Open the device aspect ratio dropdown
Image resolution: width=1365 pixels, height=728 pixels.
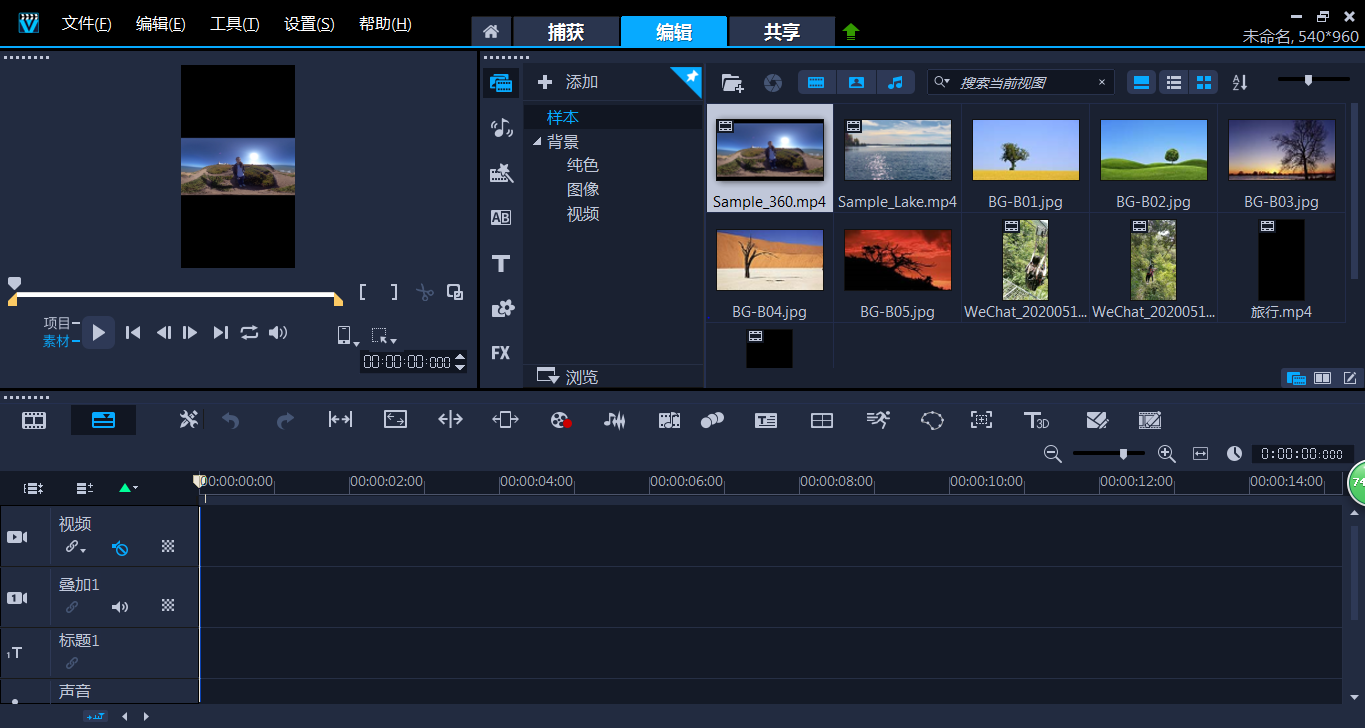pos(346,336)
